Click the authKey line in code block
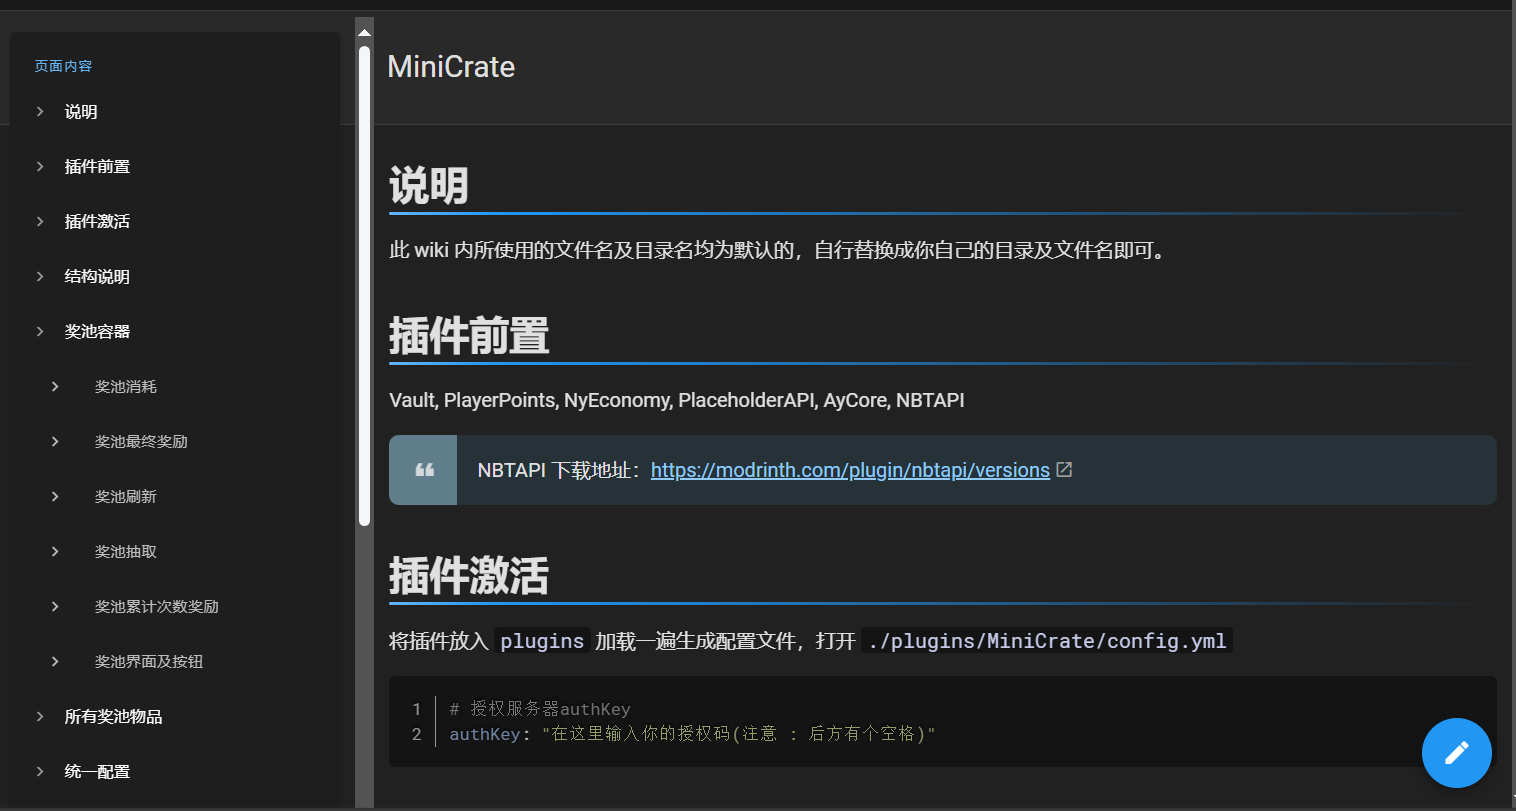 click(692, 734)
